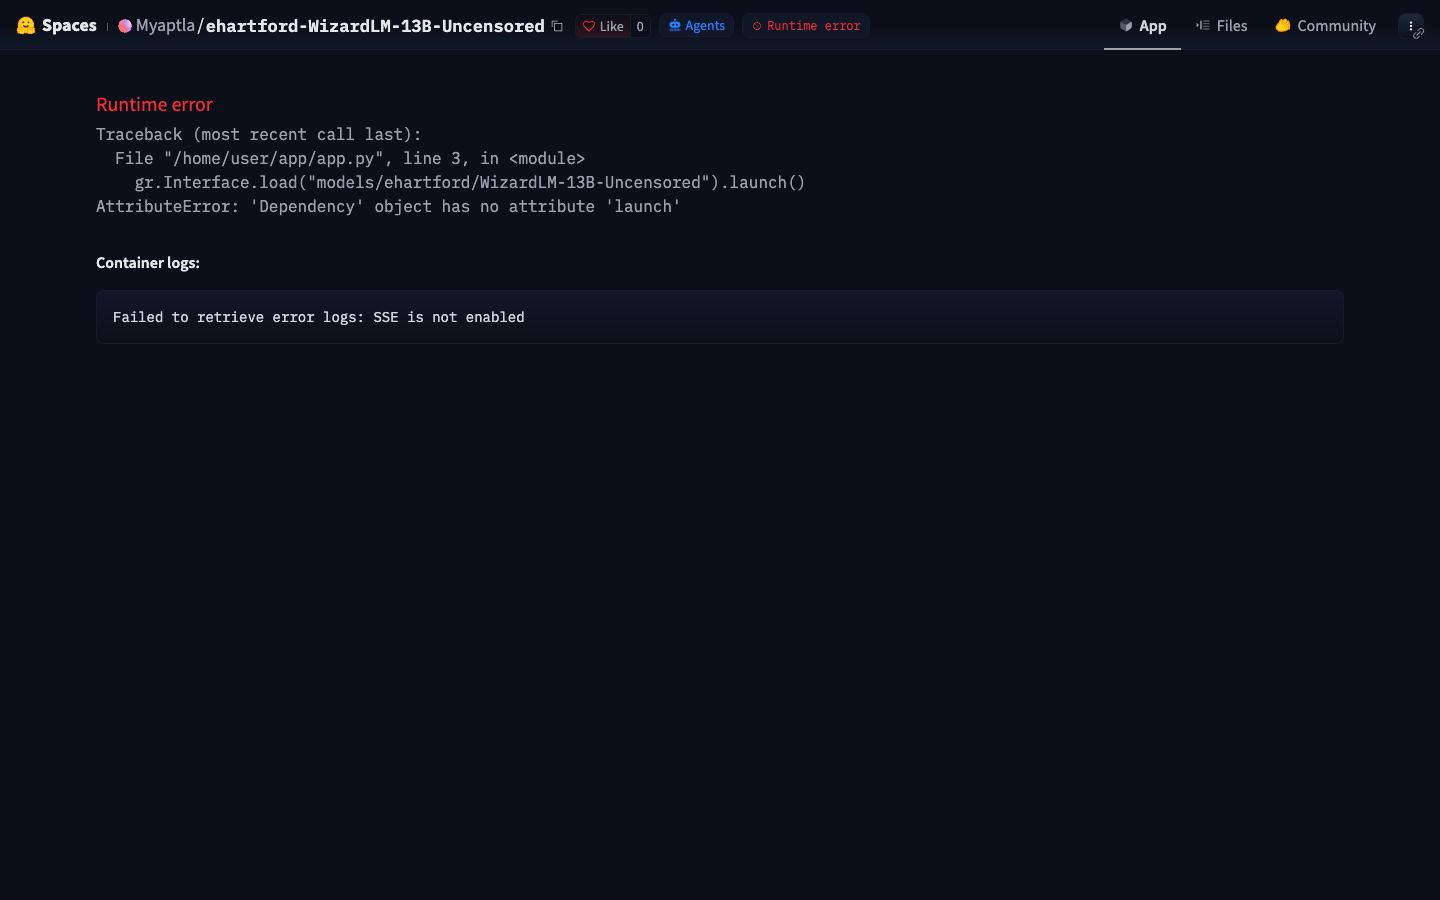
Task: Click the Myaptla avatar icon
Action: point(125,26)
